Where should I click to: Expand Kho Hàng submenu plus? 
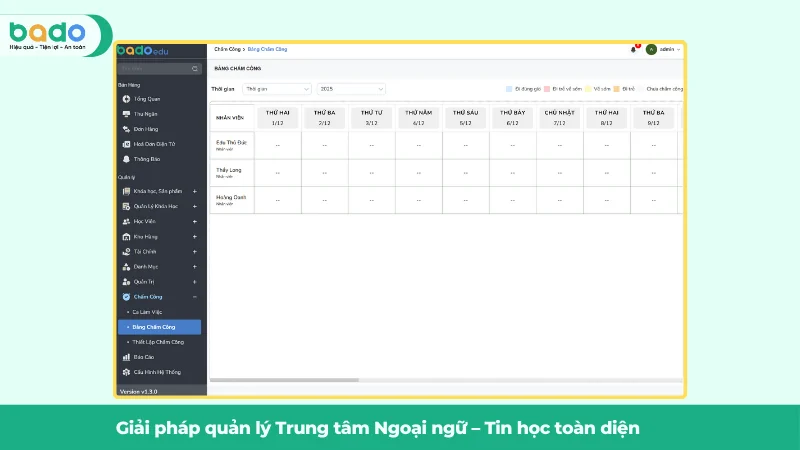coord(194,237)
